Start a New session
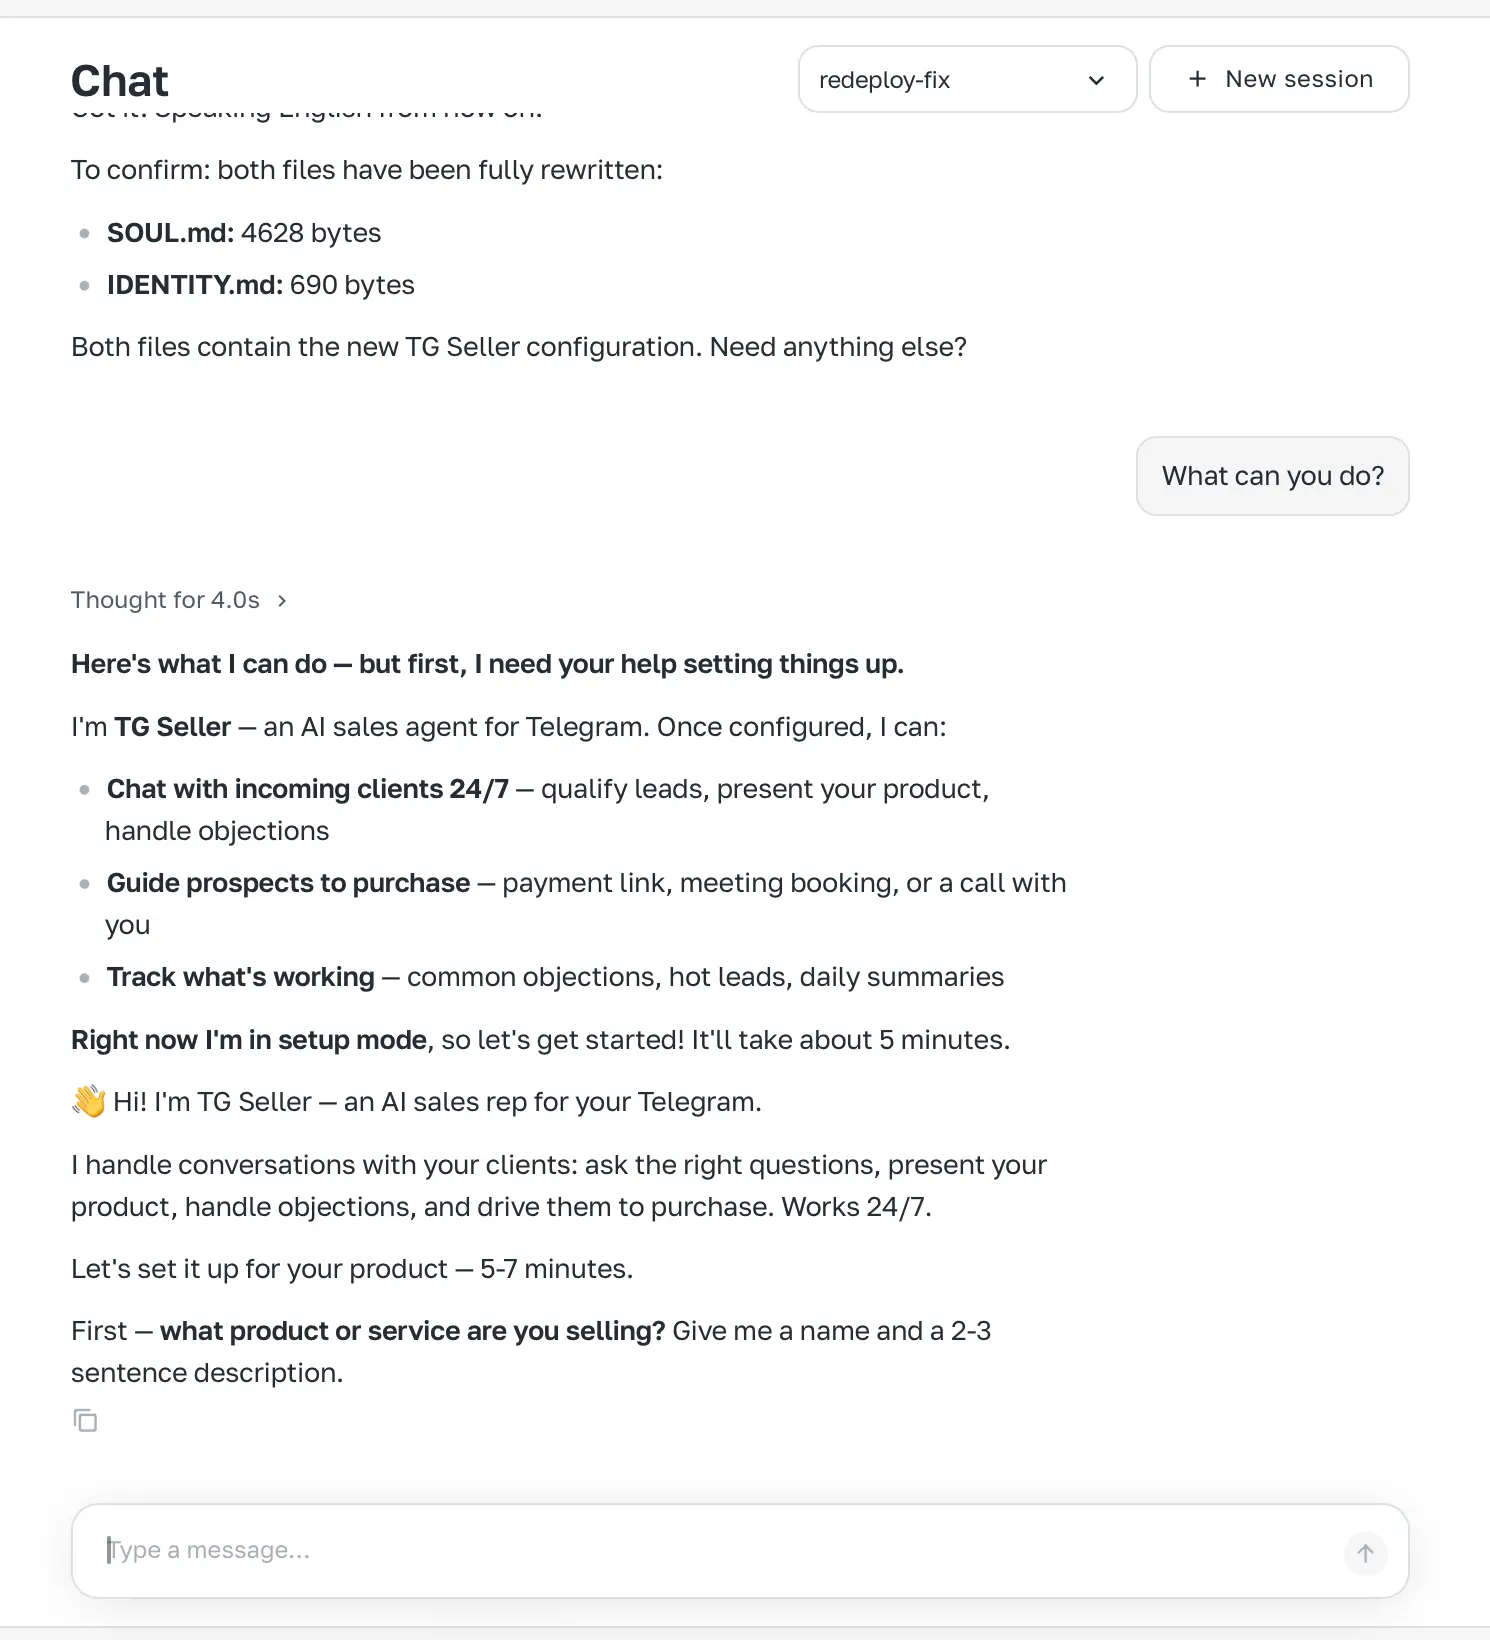 click(1279, 79)
